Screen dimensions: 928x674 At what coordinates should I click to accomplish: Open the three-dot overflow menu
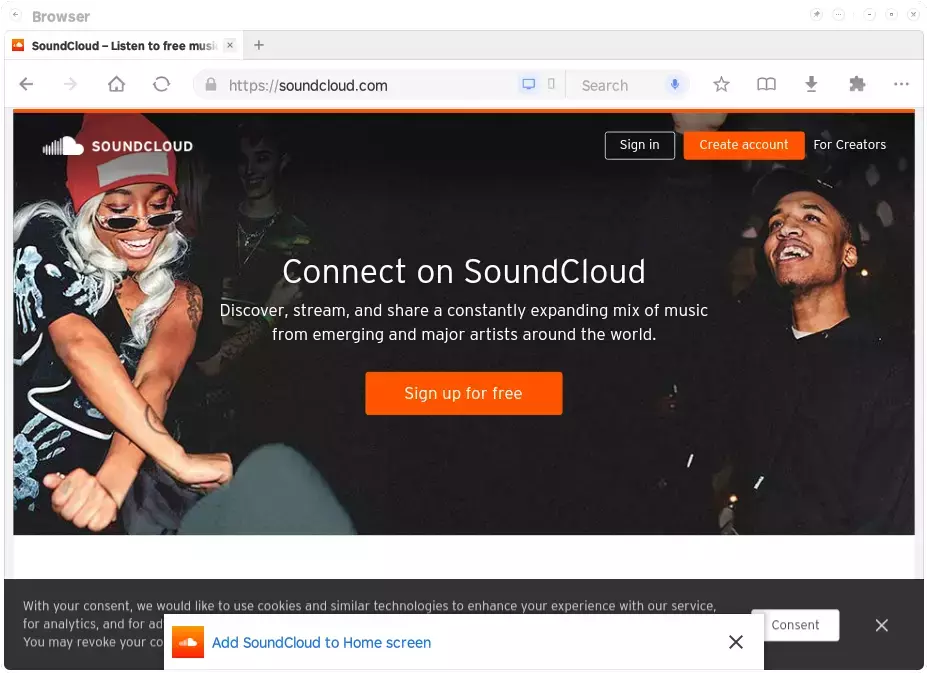pyautogui.click(x=900, y=84)
